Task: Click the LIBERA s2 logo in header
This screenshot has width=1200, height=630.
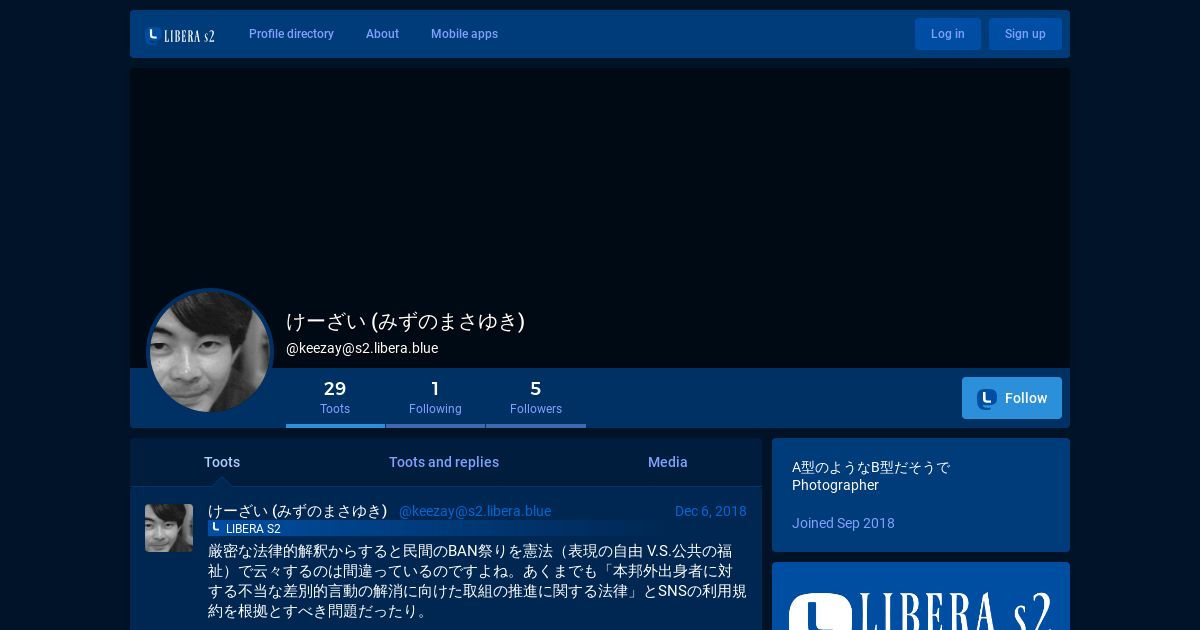Action: click(180, 35)
